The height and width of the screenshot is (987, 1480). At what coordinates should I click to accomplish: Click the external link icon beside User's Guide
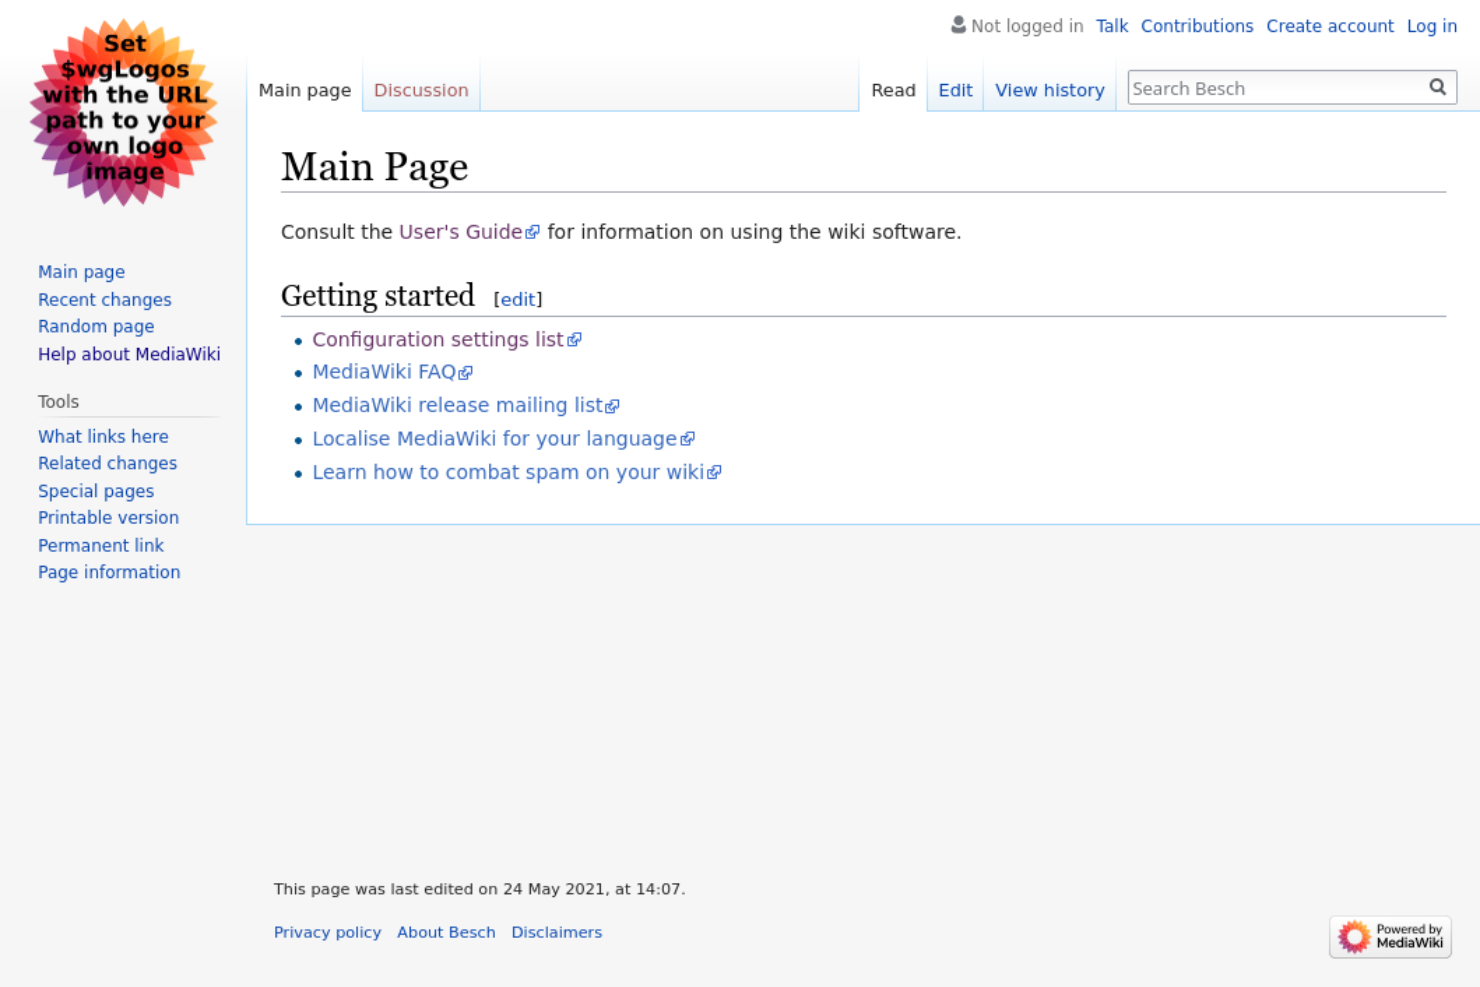(533, 232)
